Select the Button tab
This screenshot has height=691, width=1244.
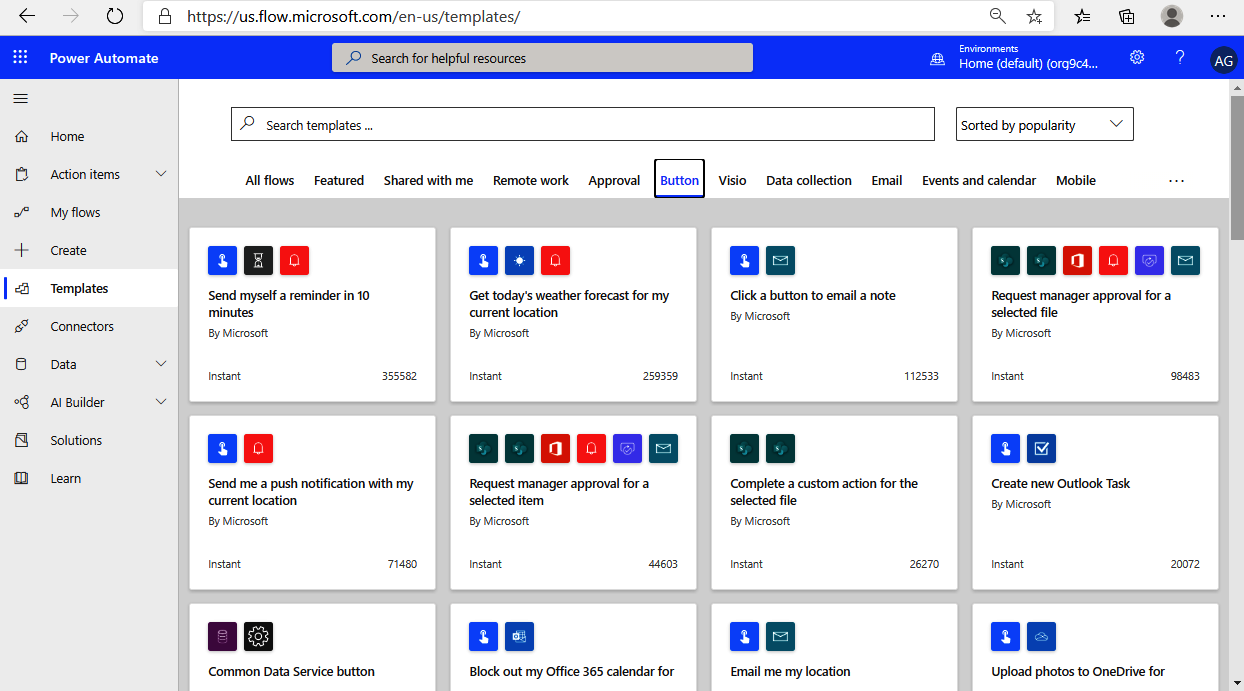click(x=680, y=180)
